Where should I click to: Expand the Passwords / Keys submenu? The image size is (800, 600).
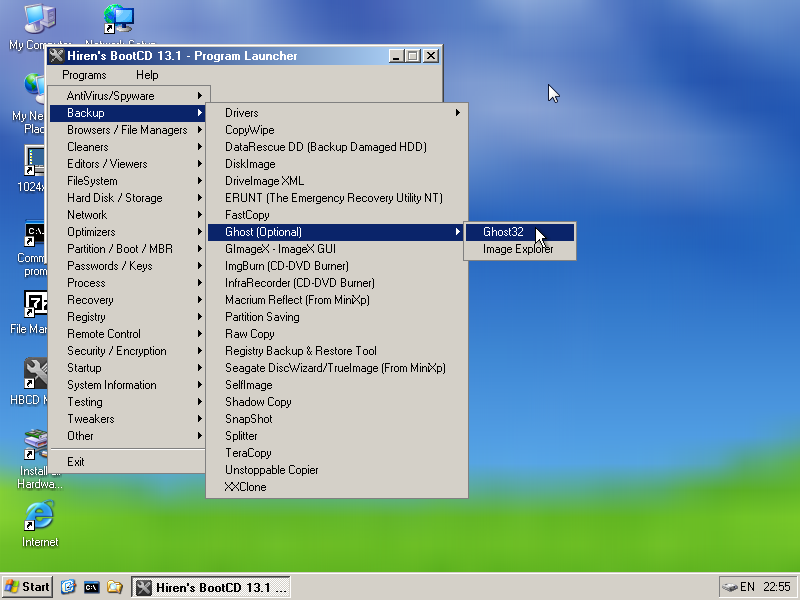point(128,266)
